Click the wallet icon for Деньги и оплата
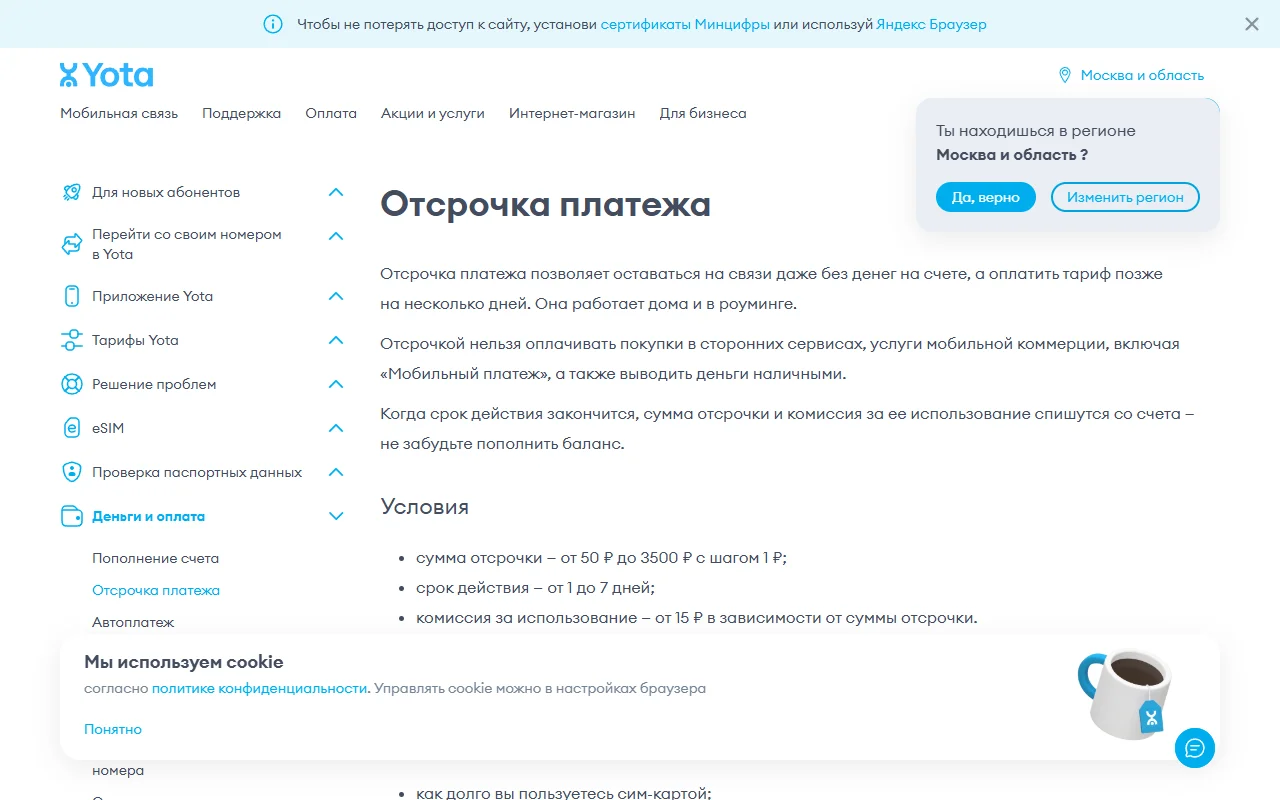The image size is (1280, 800). tap(71, 516)
